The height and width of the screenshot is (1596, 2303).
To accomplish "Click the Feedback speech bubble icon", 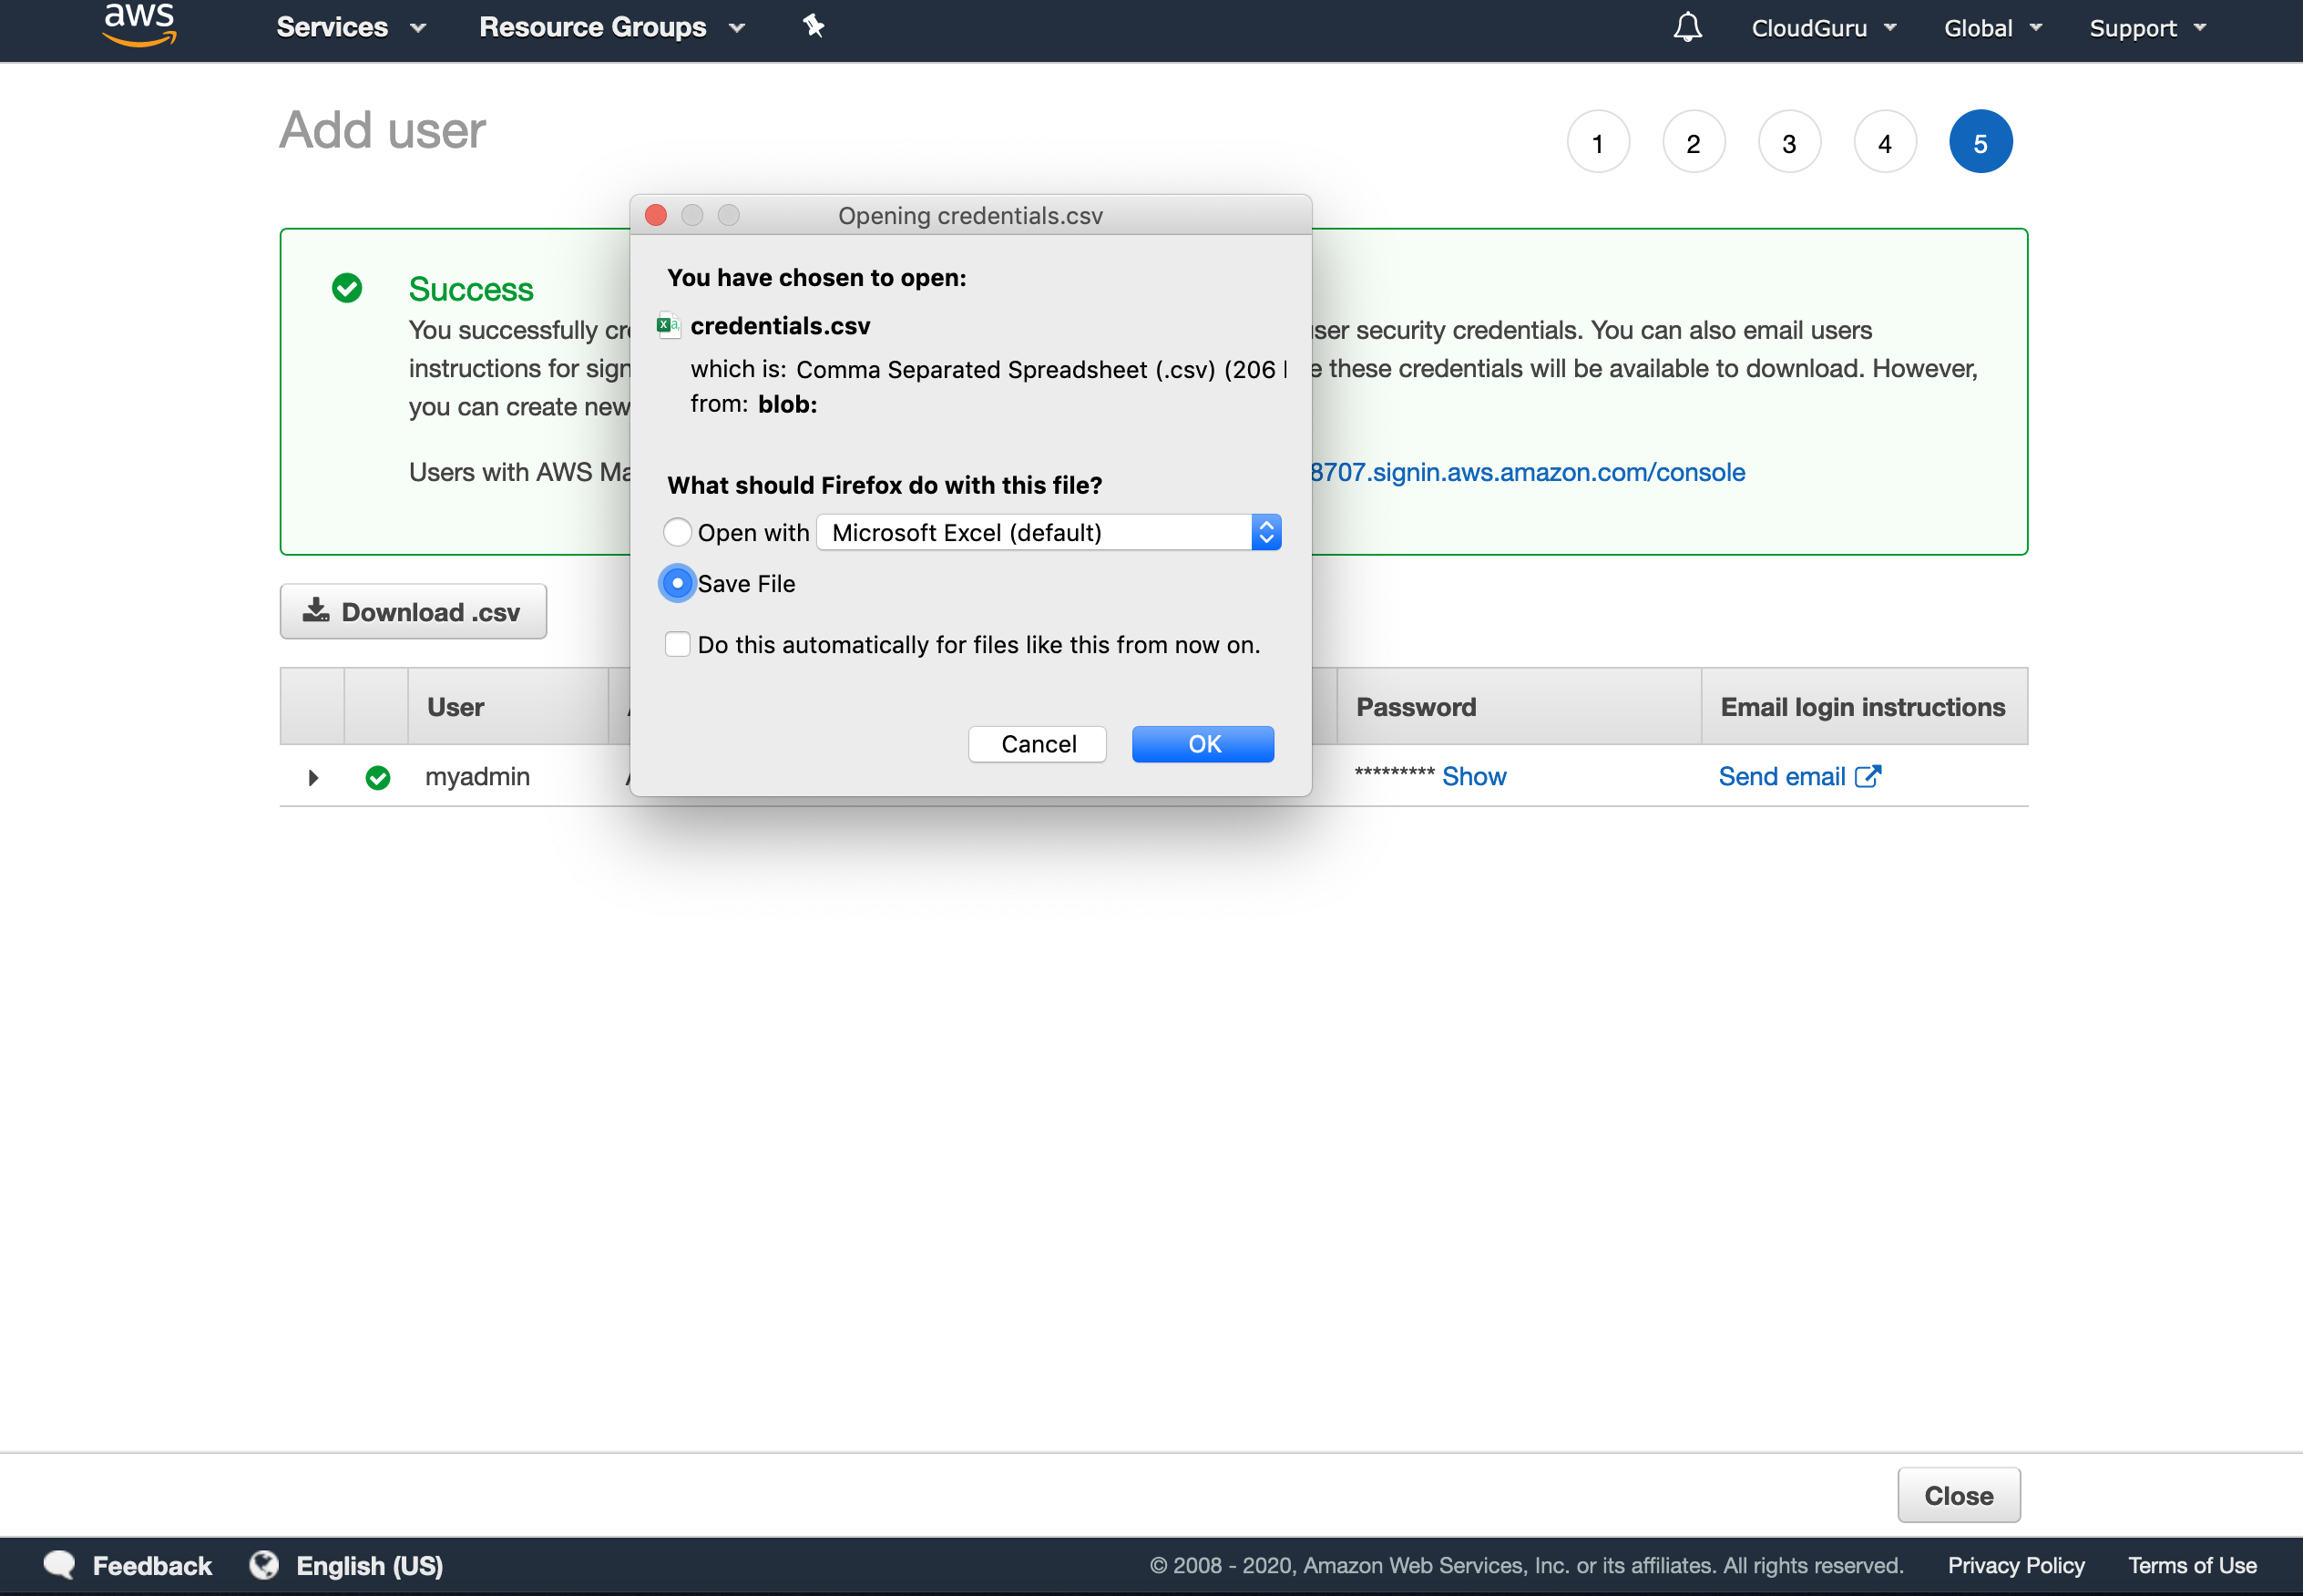I will coord(58,1564).
